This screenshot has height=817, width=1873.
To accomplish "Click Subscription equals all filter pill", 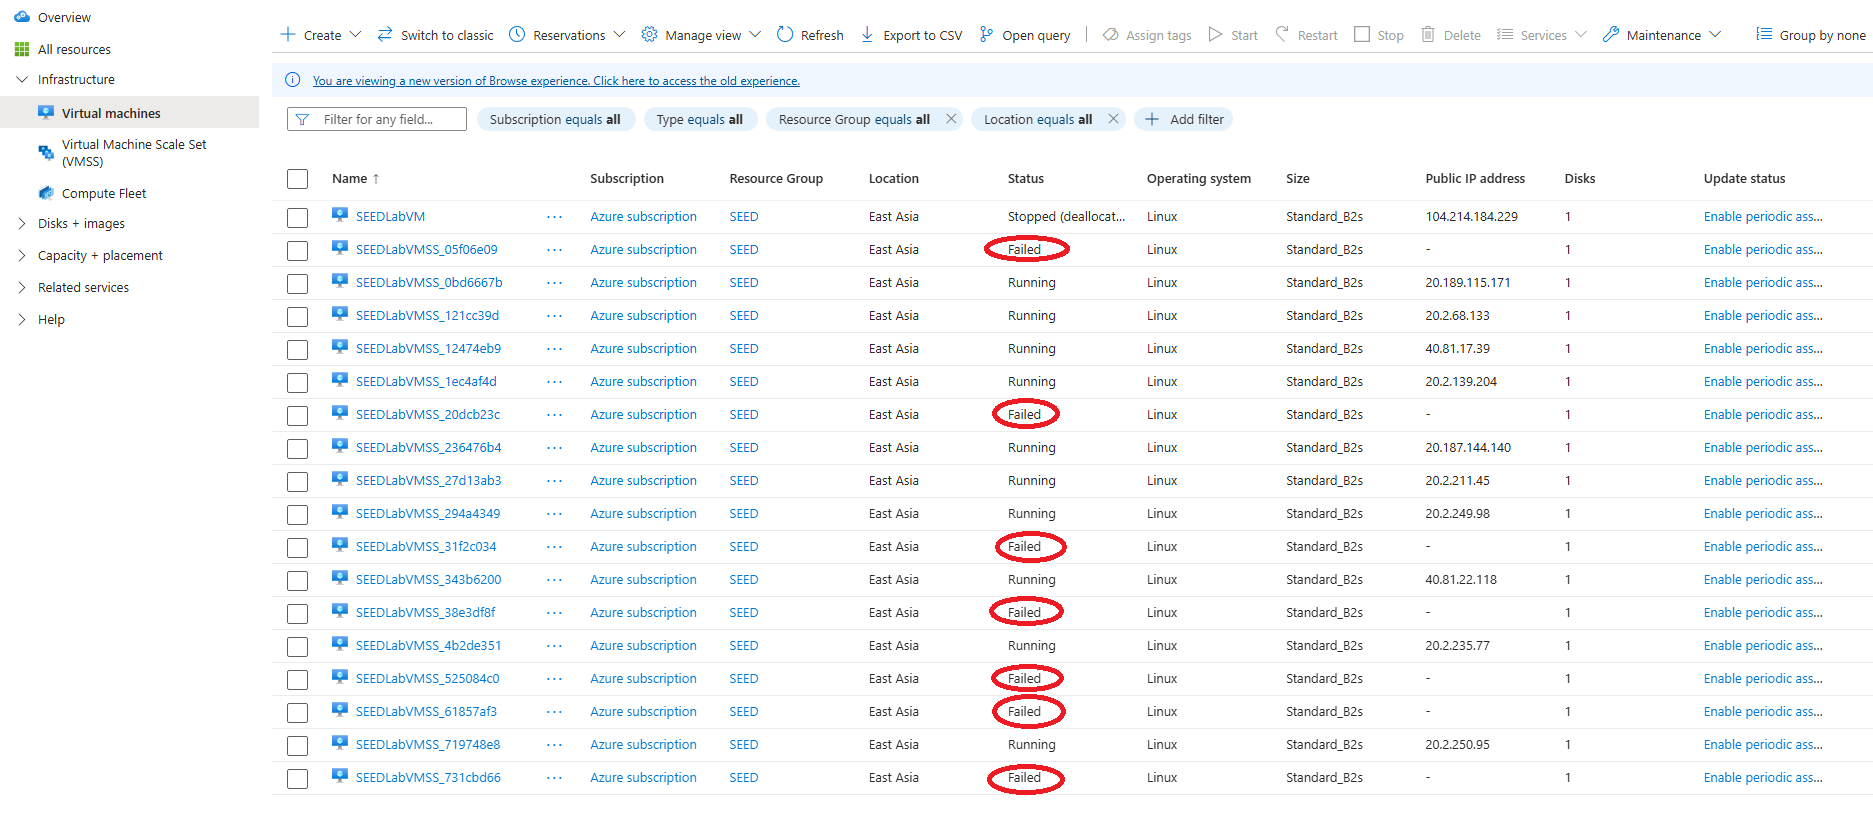I will click(555, 119).
